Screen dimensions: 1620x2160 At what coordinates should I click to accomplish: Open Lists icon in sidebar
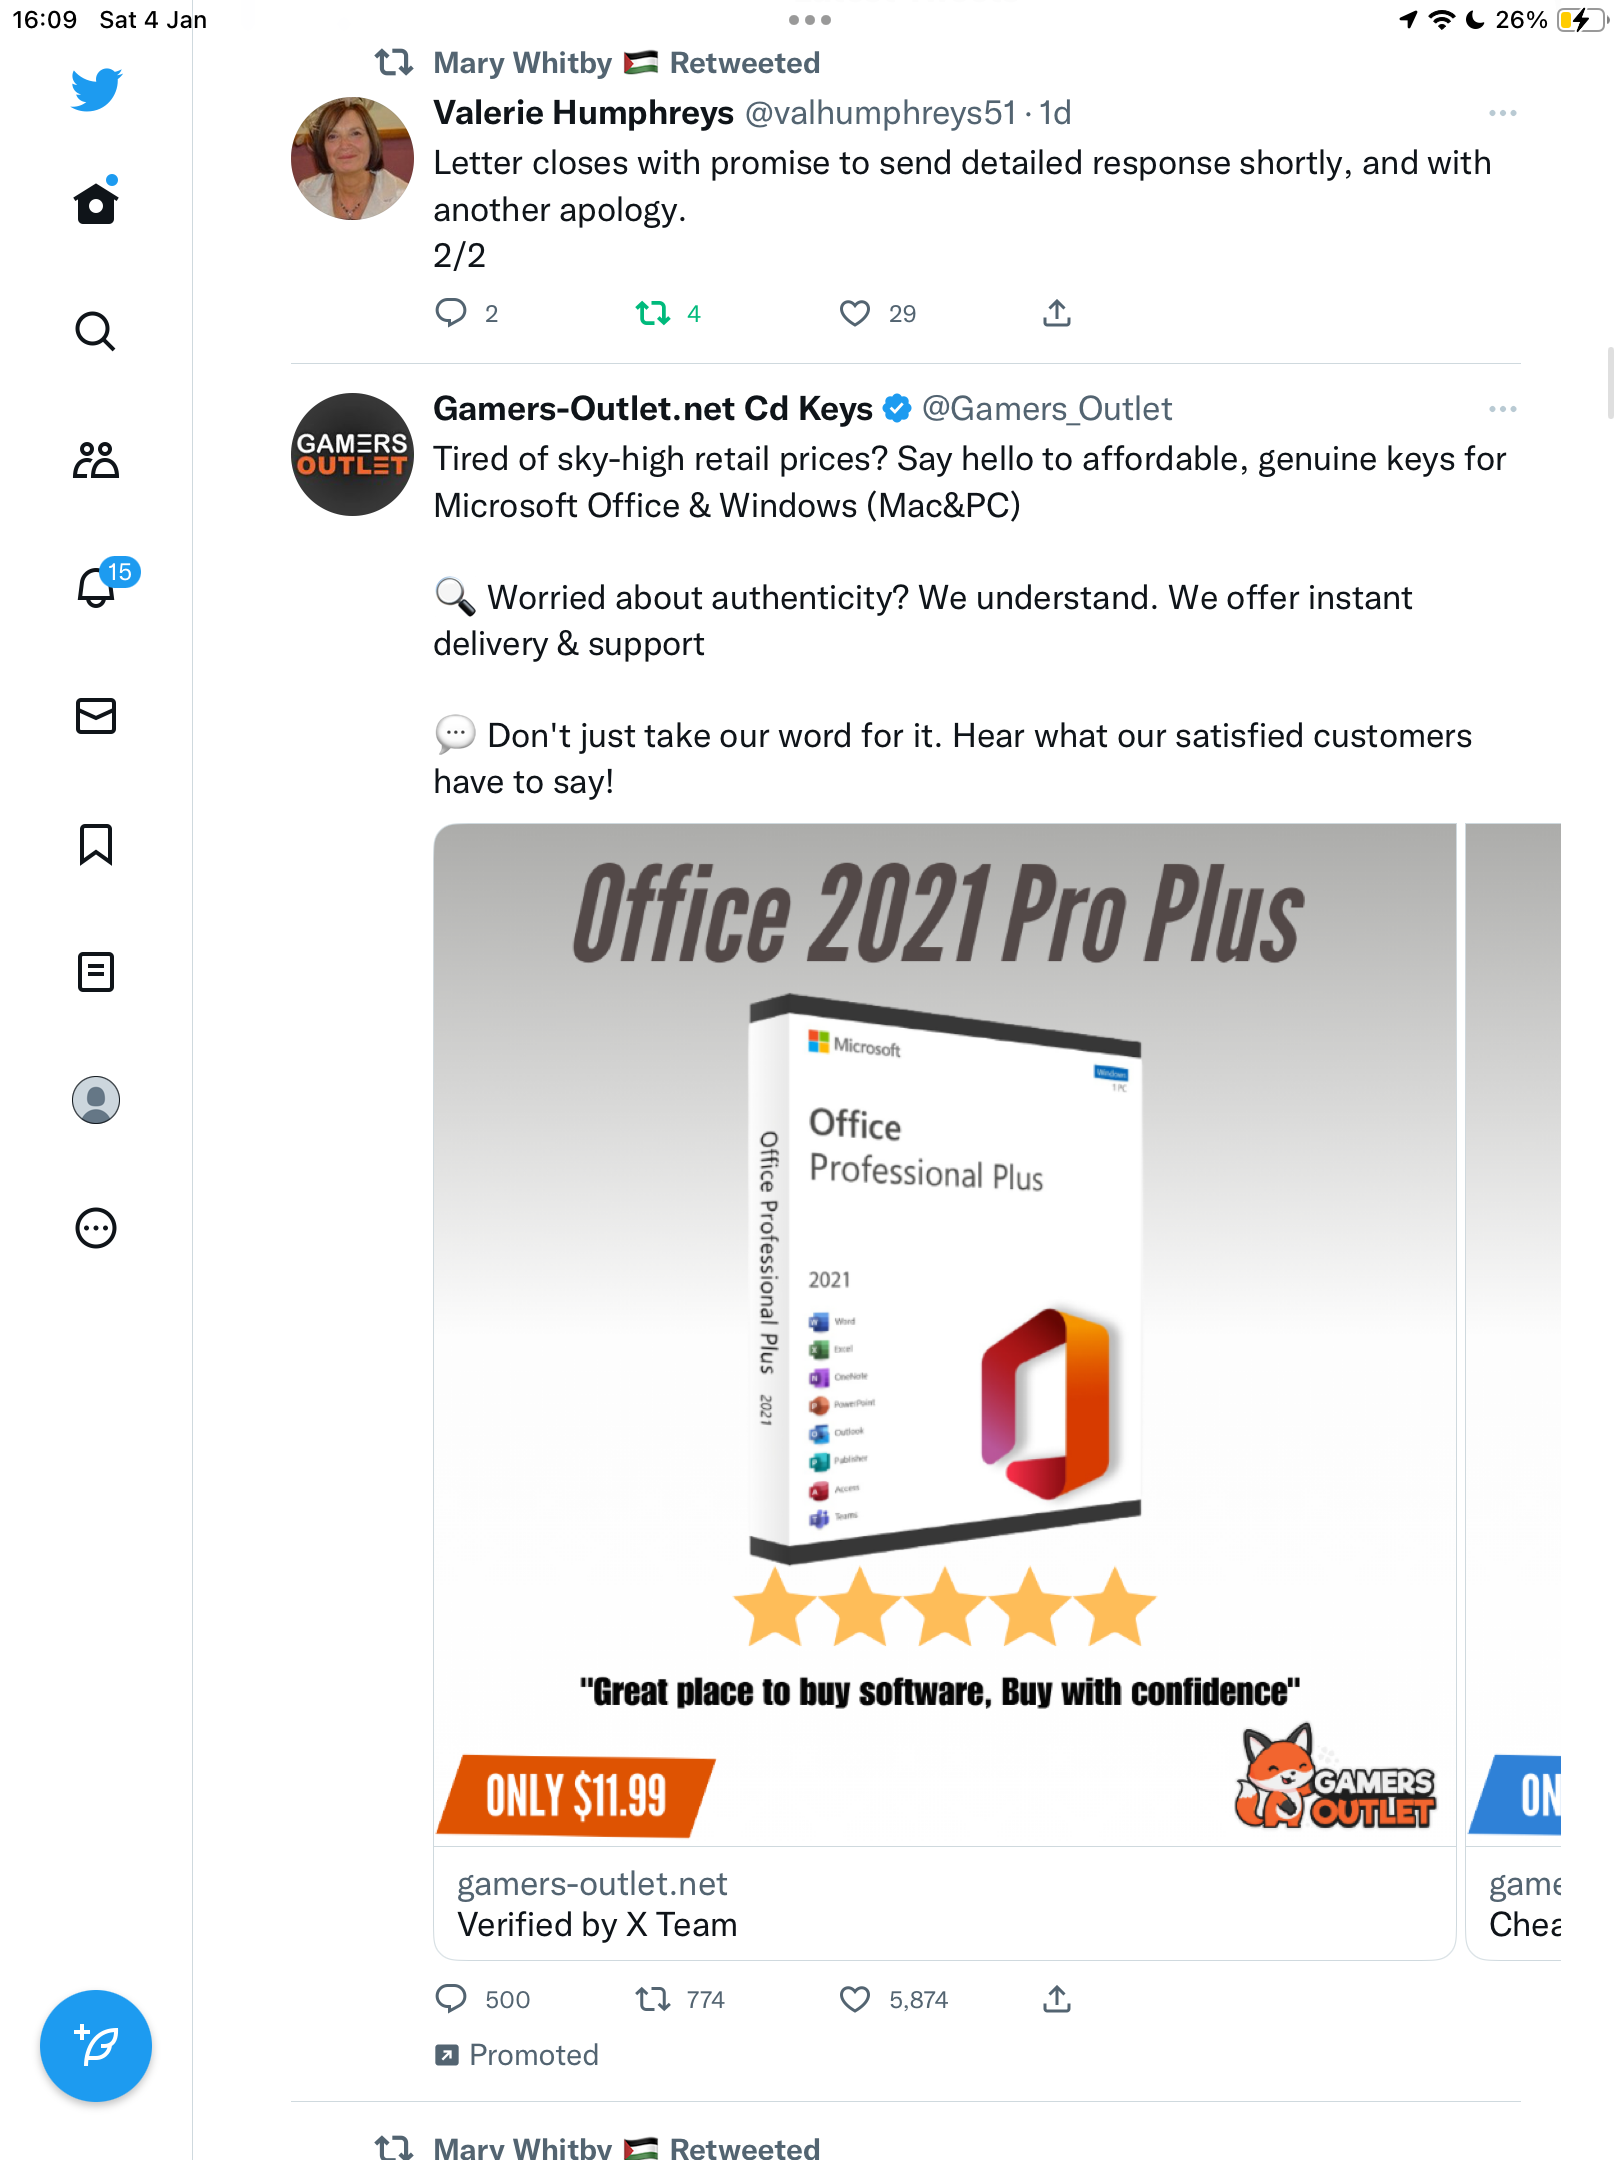(96, 972)
